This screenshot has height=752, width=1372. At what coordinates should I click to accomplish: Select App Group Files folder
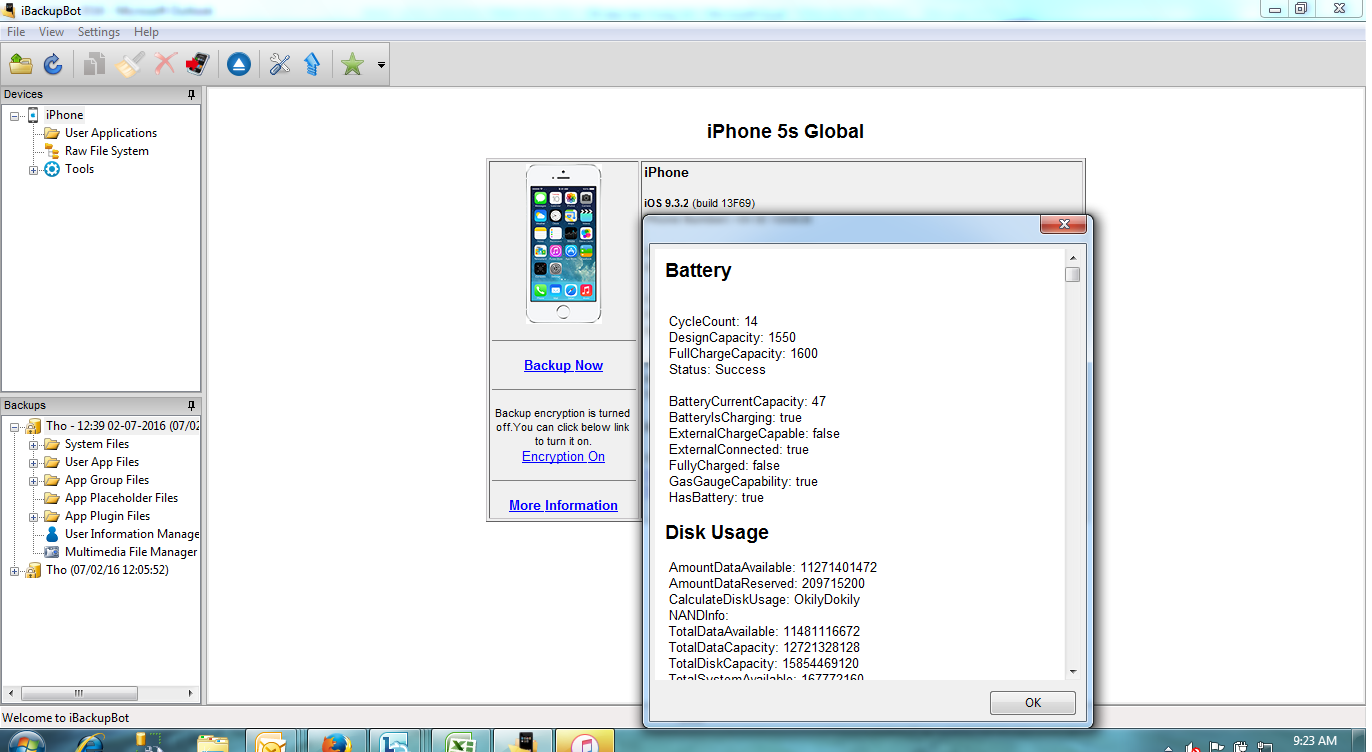107,480
